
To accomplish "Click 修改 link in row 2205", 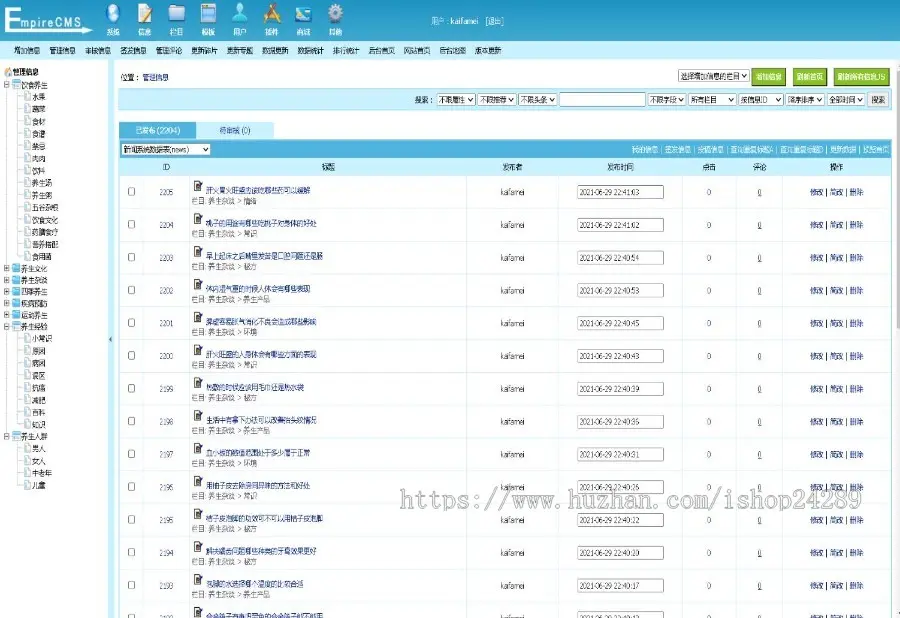I will coord(816,192).
